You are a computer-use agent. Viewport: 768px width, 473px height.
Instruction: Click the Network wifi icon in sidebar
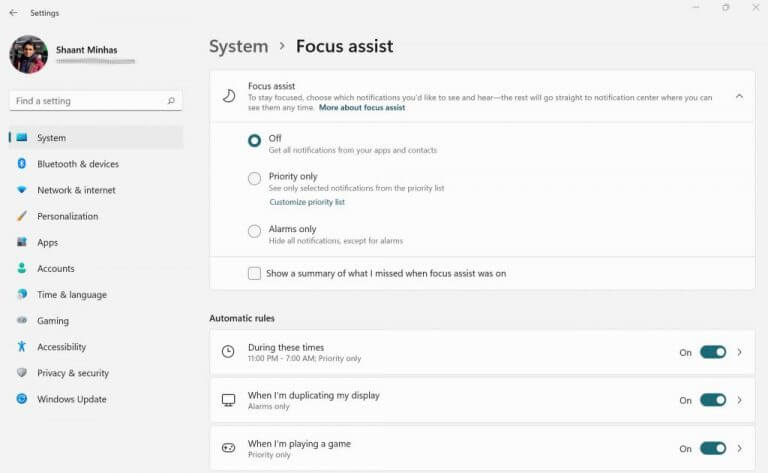[x=22, y=189]
